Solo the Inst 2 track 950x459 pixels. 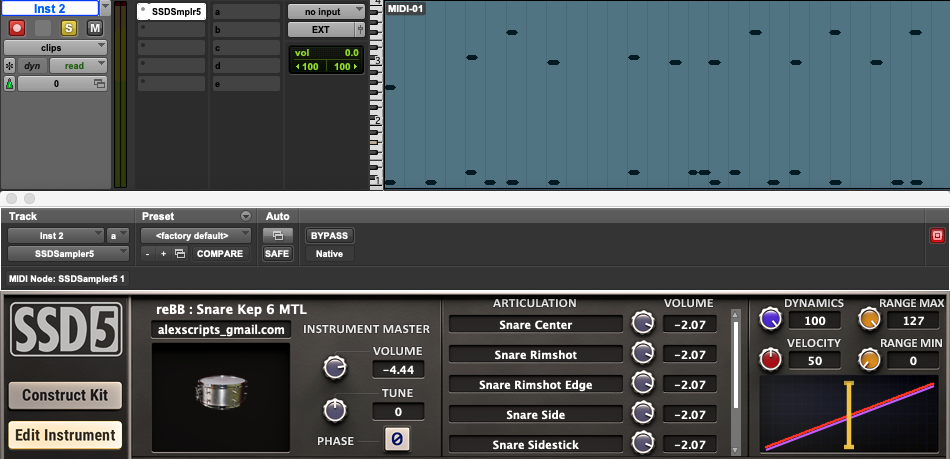click(68, 28)
